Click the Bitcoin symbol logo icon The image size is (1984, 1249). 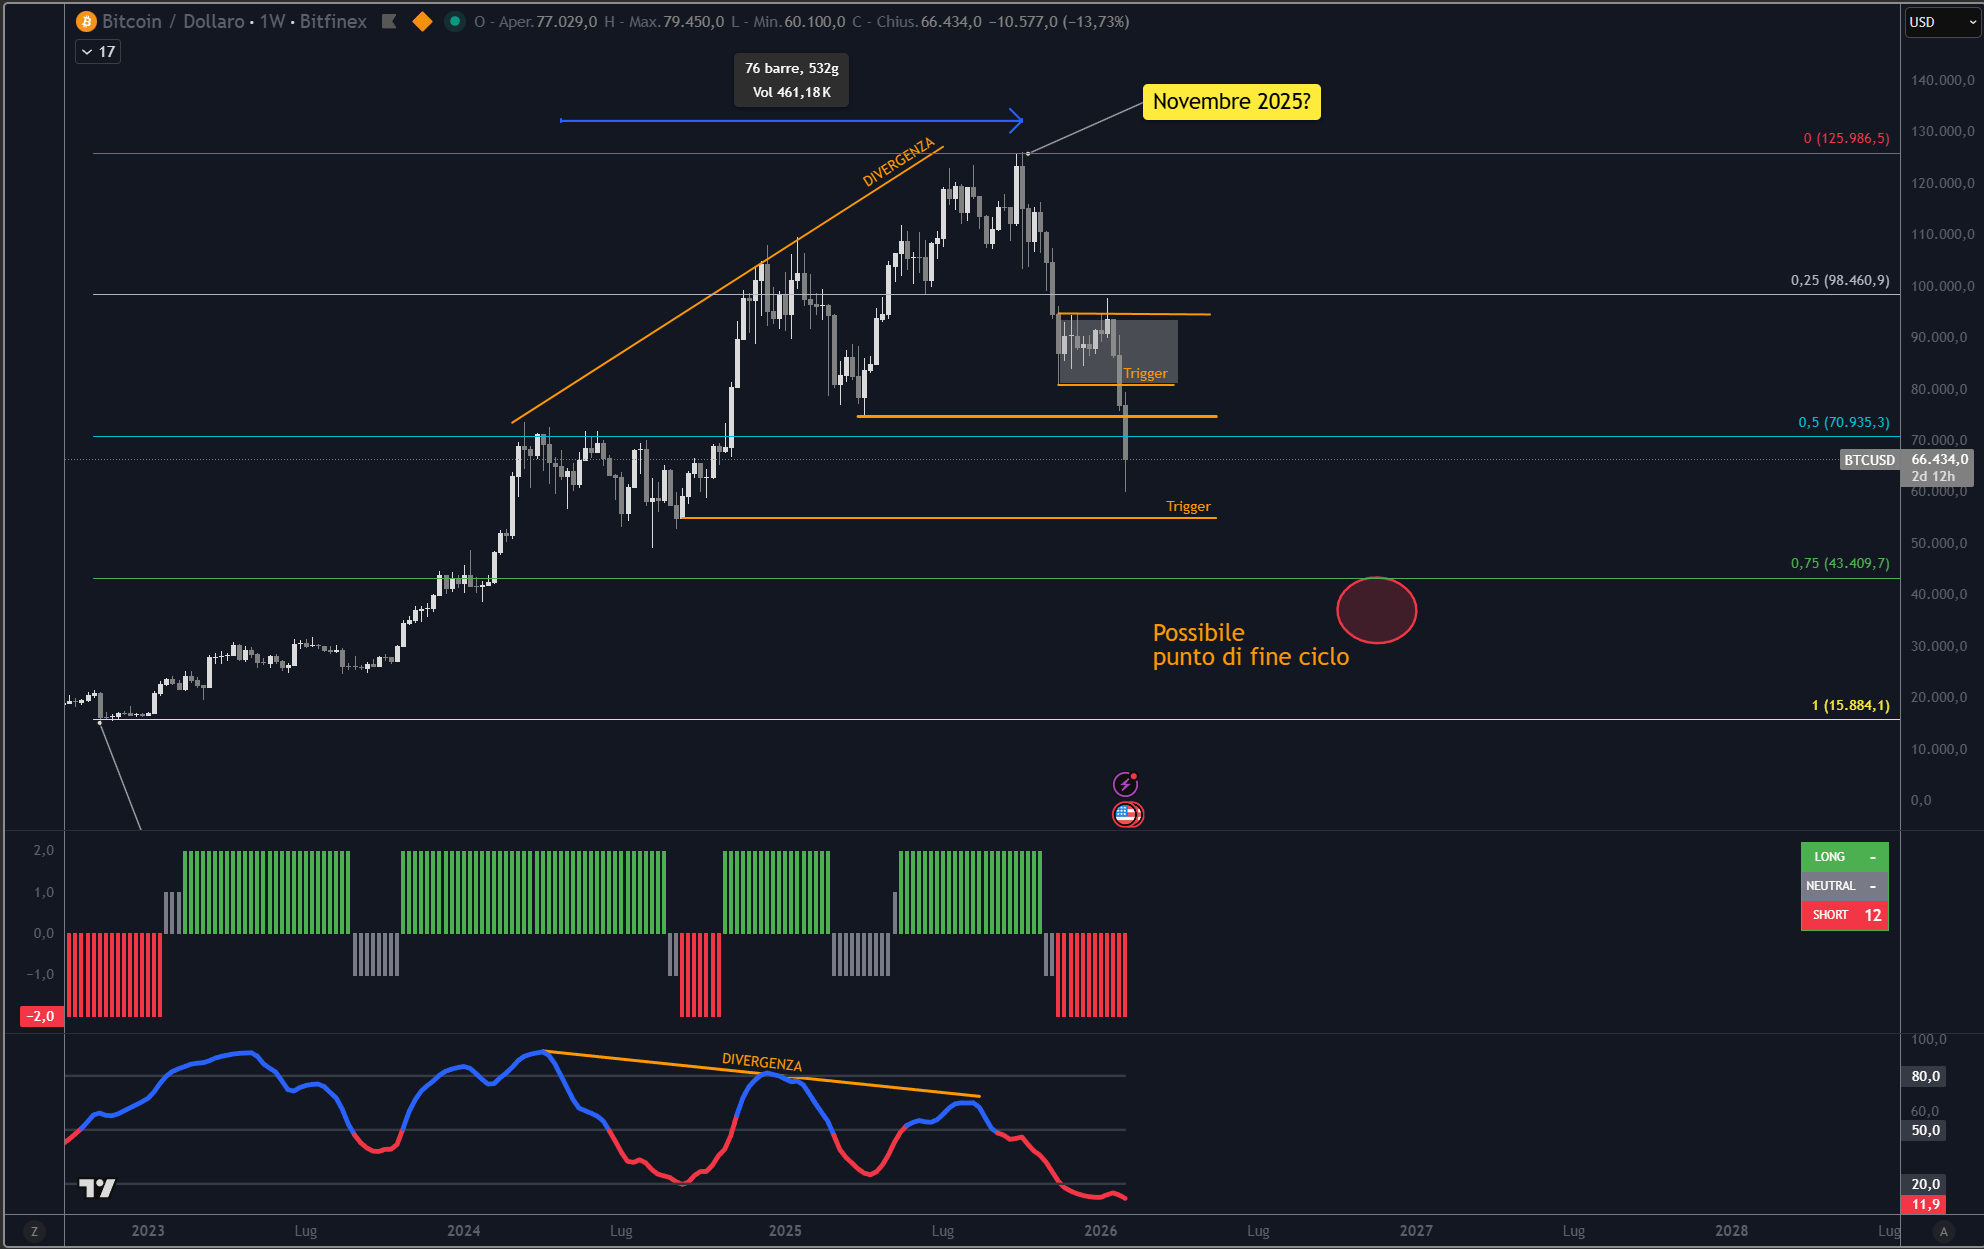pos(87,22)
